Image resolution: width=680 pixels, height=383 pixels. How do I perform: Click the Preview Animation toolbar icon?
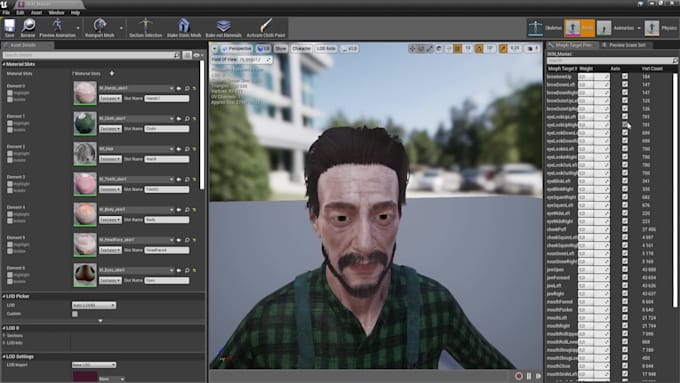(x=57, y=25)
